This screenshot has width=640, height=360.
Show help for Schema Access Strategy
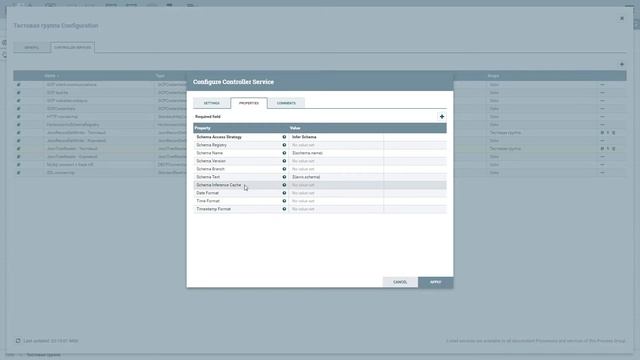(x=284, y=137)
